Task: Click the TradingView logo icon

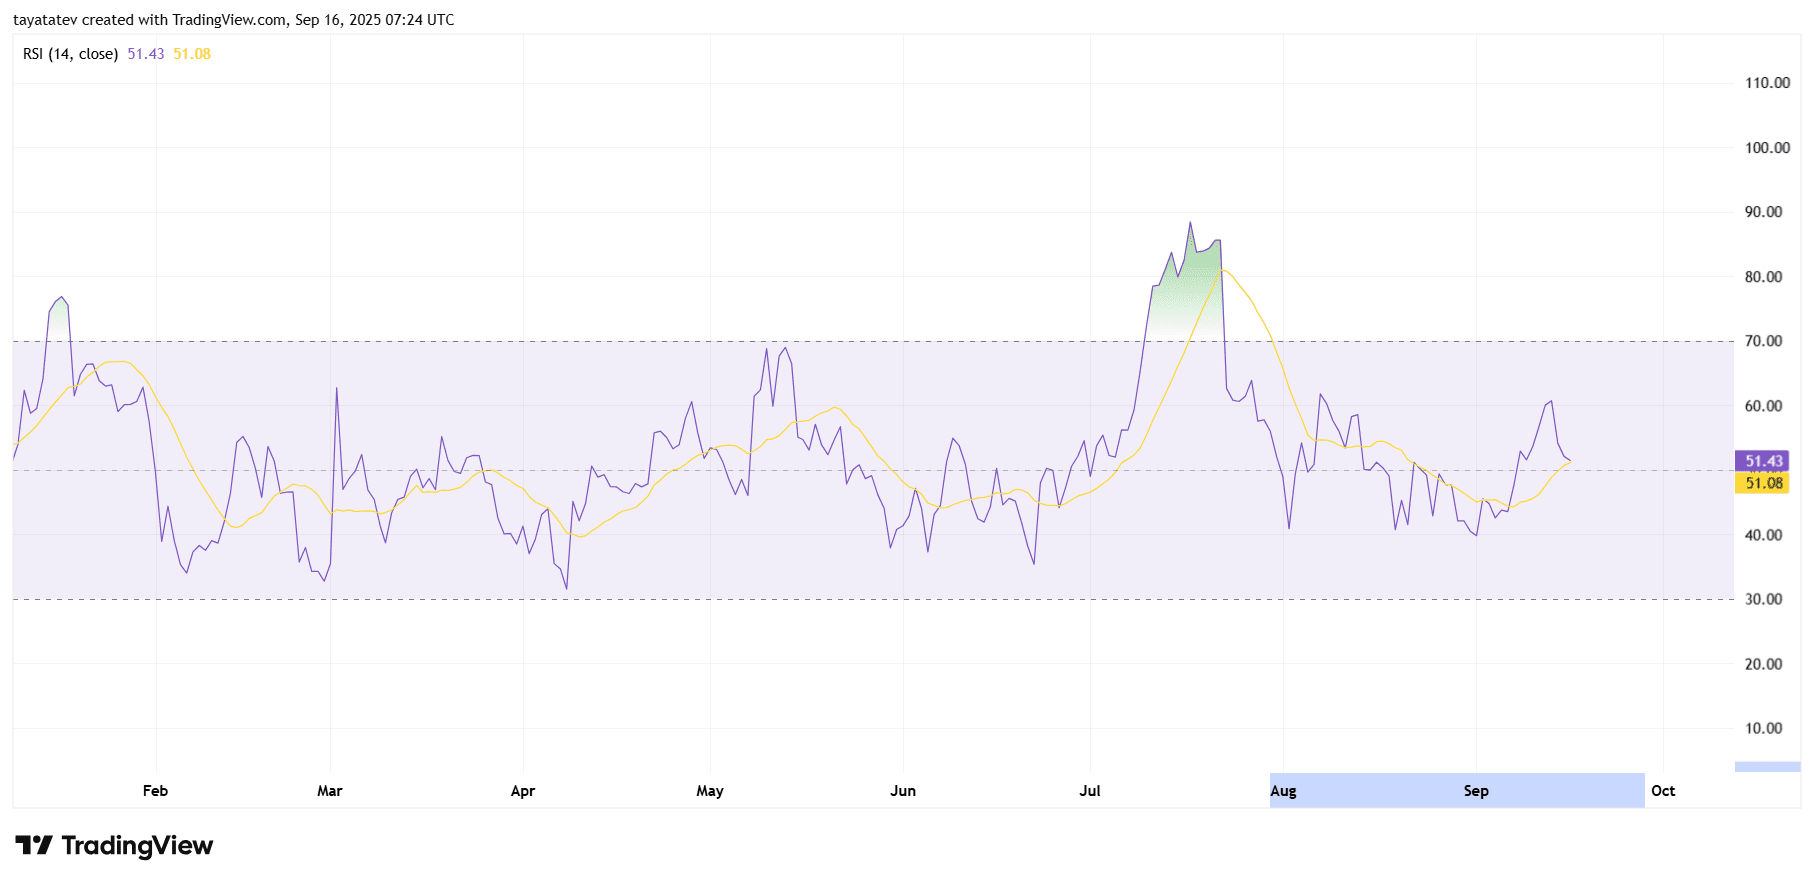Action: coord(34,846)
